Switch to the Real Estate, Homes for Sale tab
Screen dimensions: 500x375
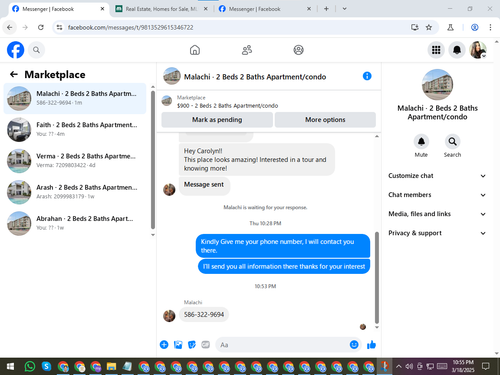[x=162, y=9]
